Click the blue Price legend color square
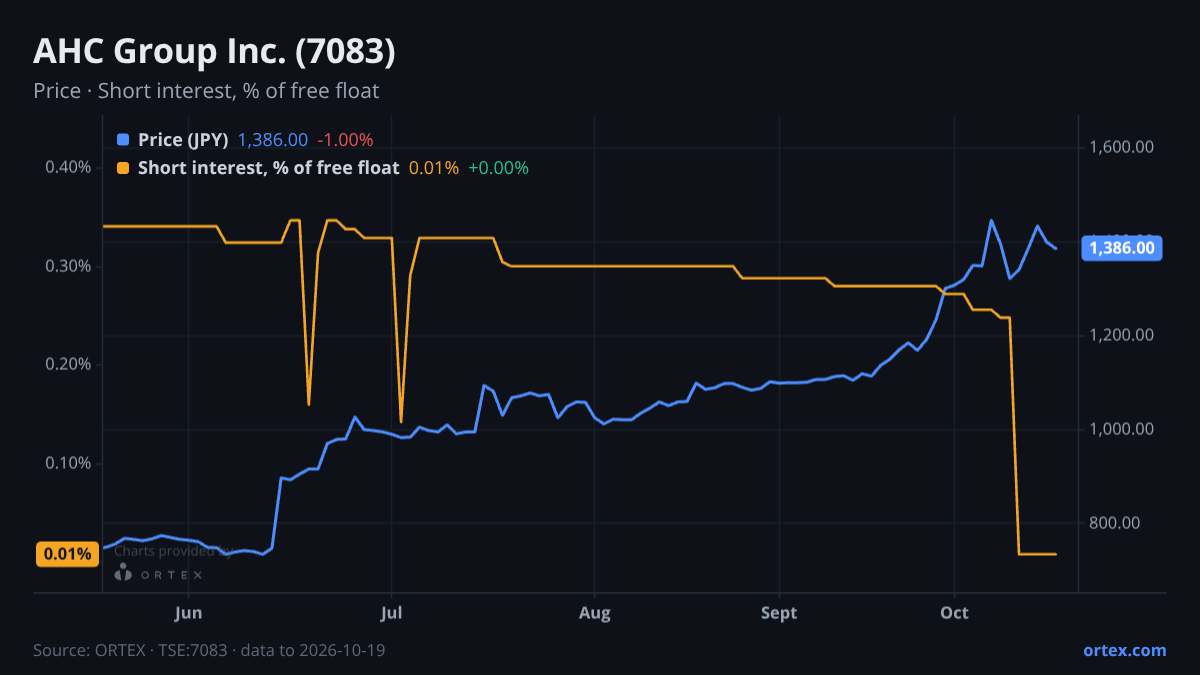The height and width of the screenshot is (675, 1200). pos(123,140)
